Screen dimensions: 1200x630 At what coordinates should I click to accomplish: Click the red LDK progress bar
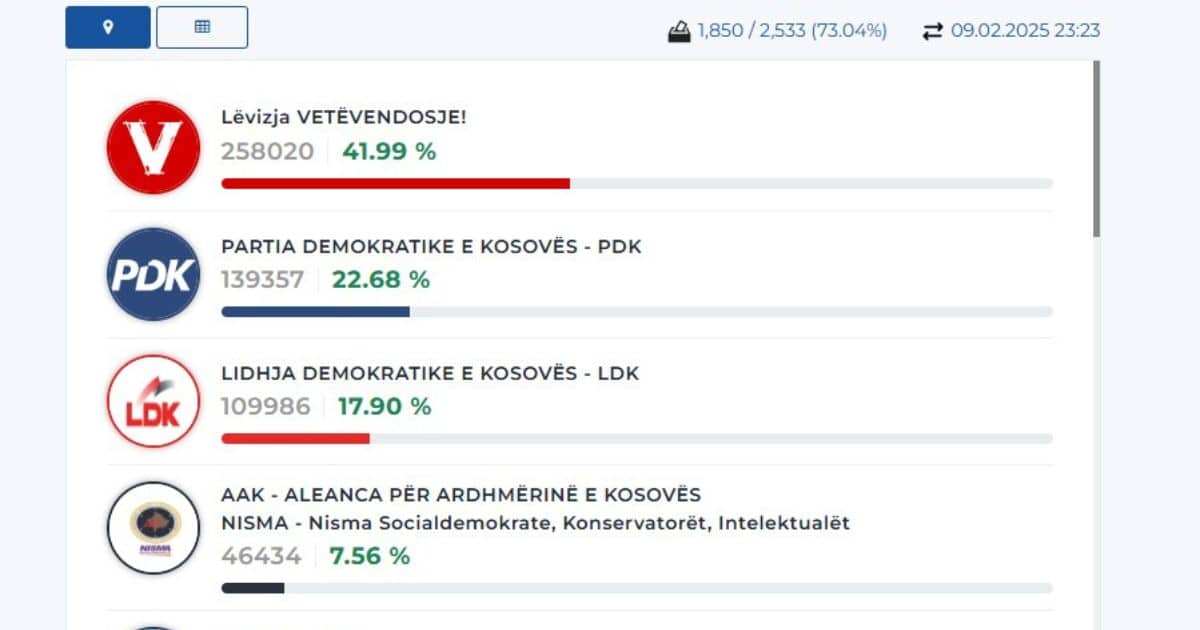(295, 438)
